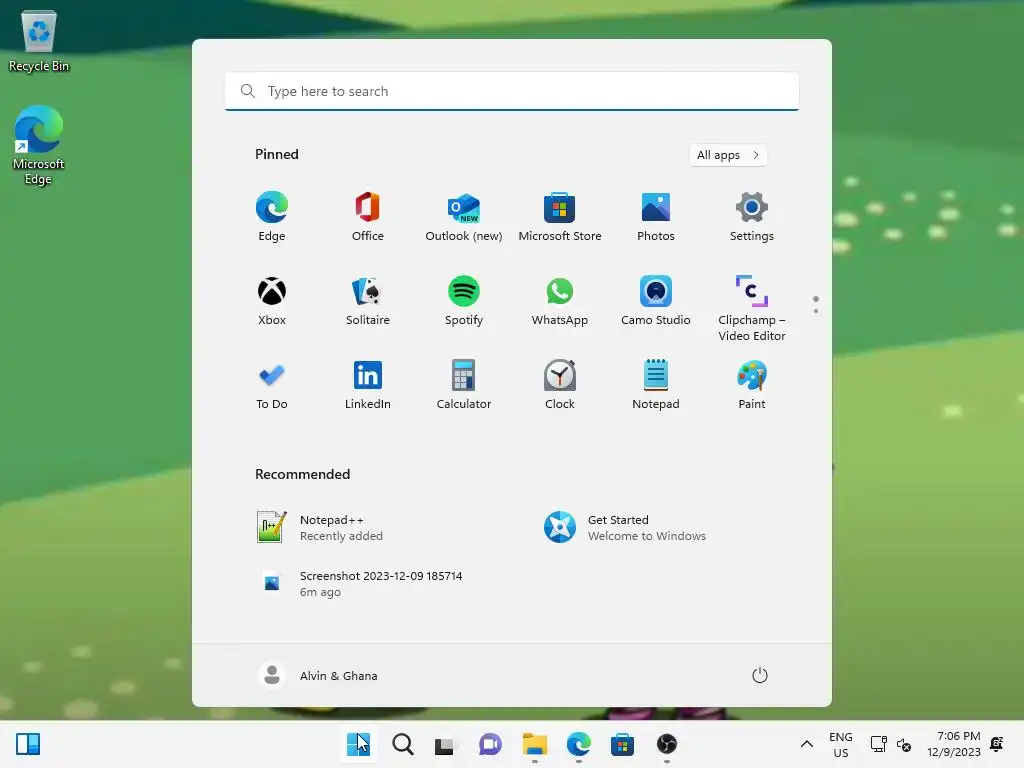Open Solitaire game
Image resolution: width=1024 pixels, height=768 pixels.
368,301
